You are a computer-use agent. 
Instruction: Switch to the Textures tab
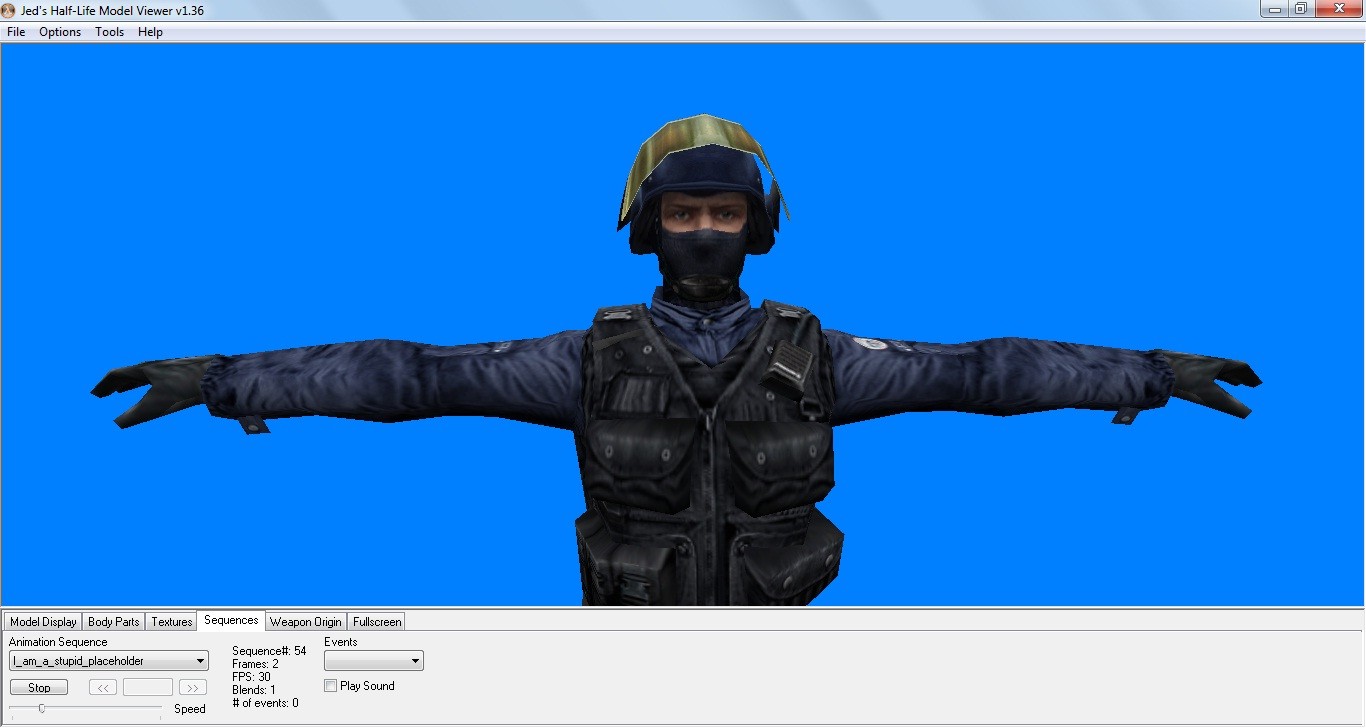[170, 621]
